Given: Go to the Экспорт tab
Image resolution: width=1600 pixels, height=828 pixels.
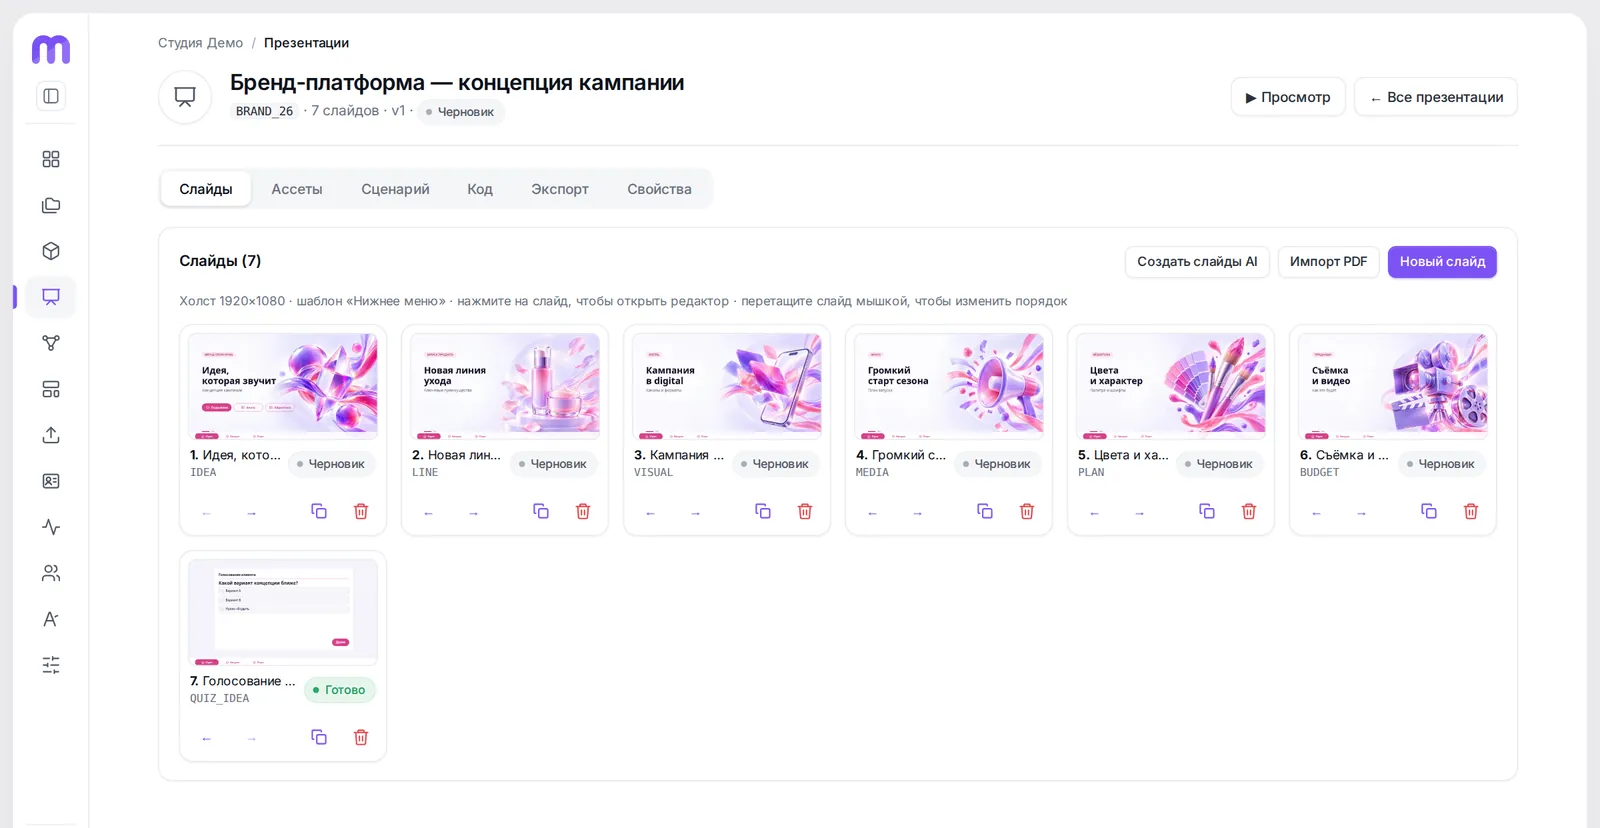Looking at the screenshot, I should tap(560, 189).
